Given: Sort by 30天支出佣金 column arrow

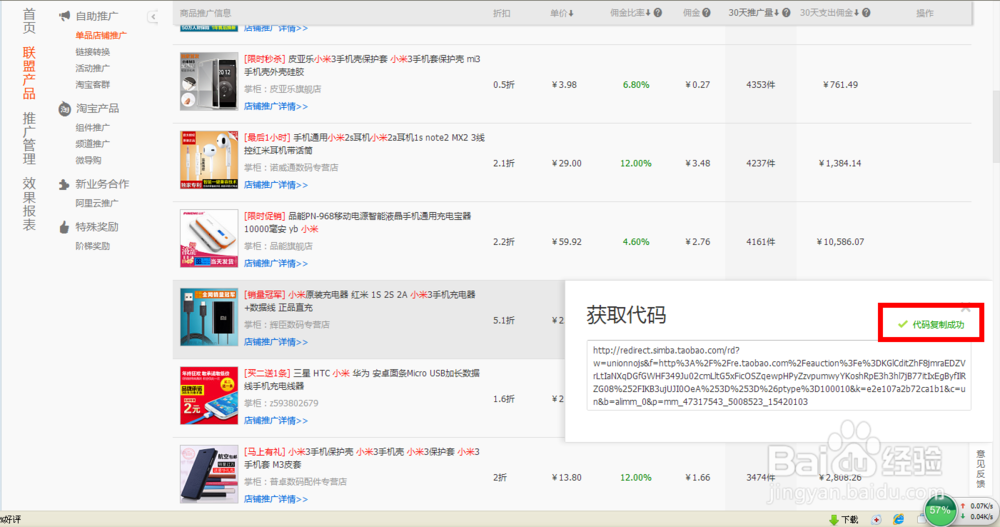Looking at the screenshot, I should pyautogui.click(x=857, y=13).
